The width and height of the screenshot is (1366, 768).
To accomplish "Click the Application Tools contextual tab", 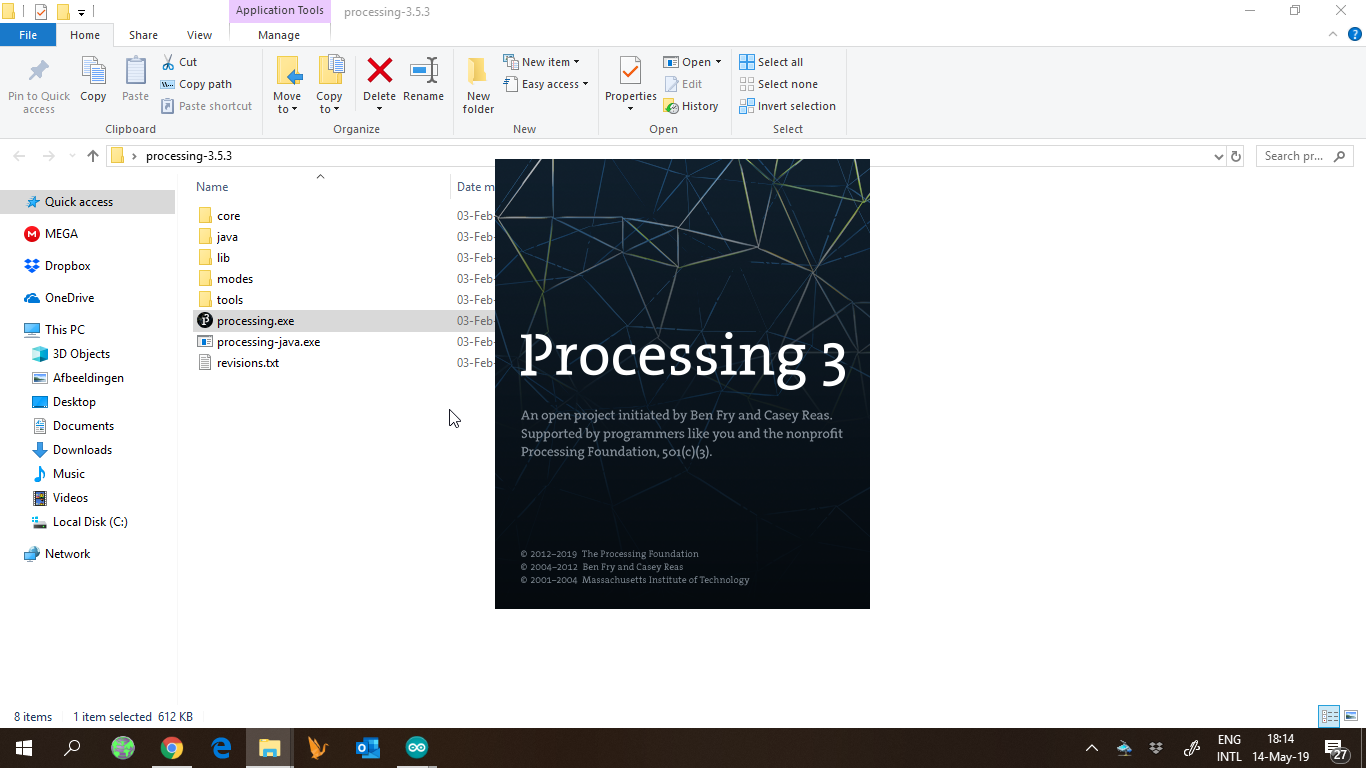I will tap(280, 11).
